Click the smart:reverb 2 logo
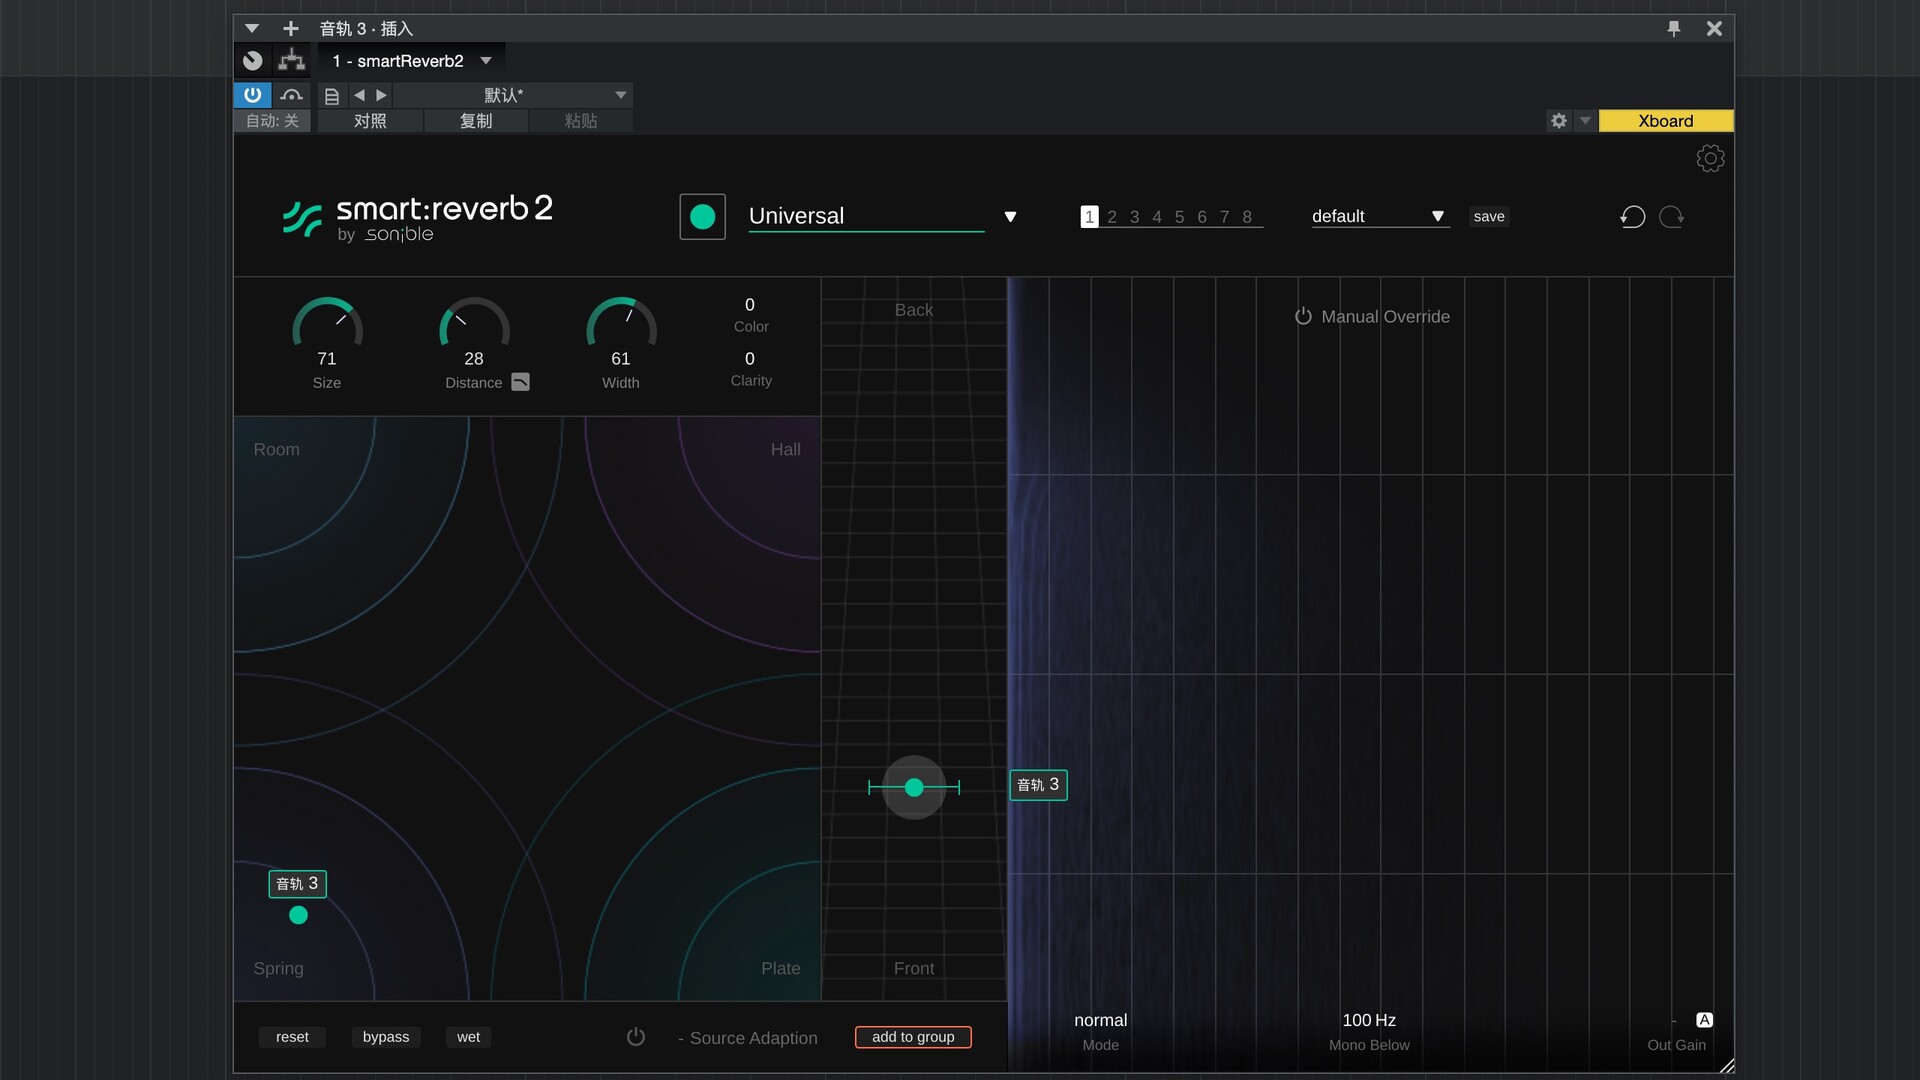The image size is (1920, 1080). click(418, 217)
